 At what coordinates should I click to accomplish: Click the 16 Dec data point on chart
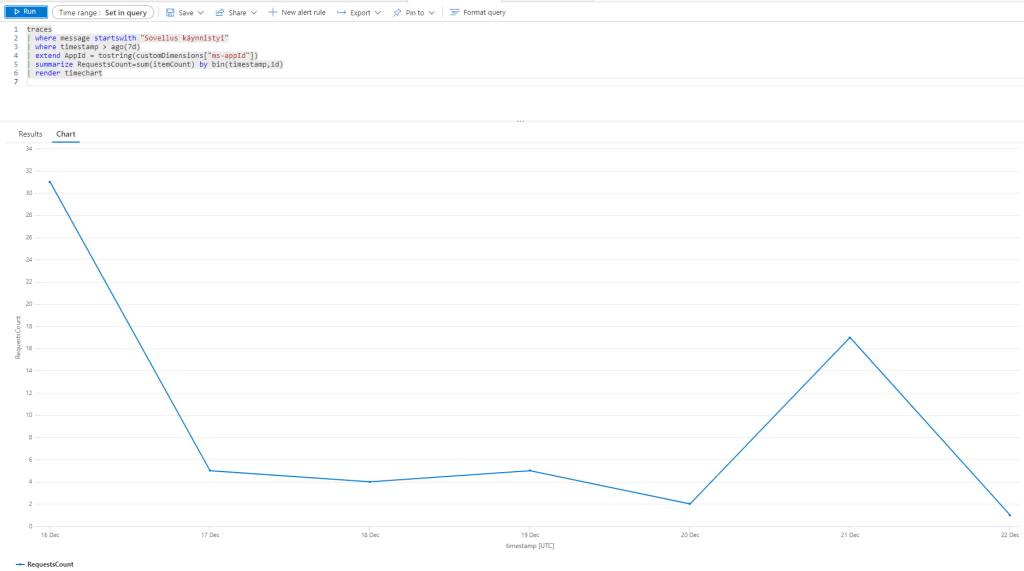point(49,182)
